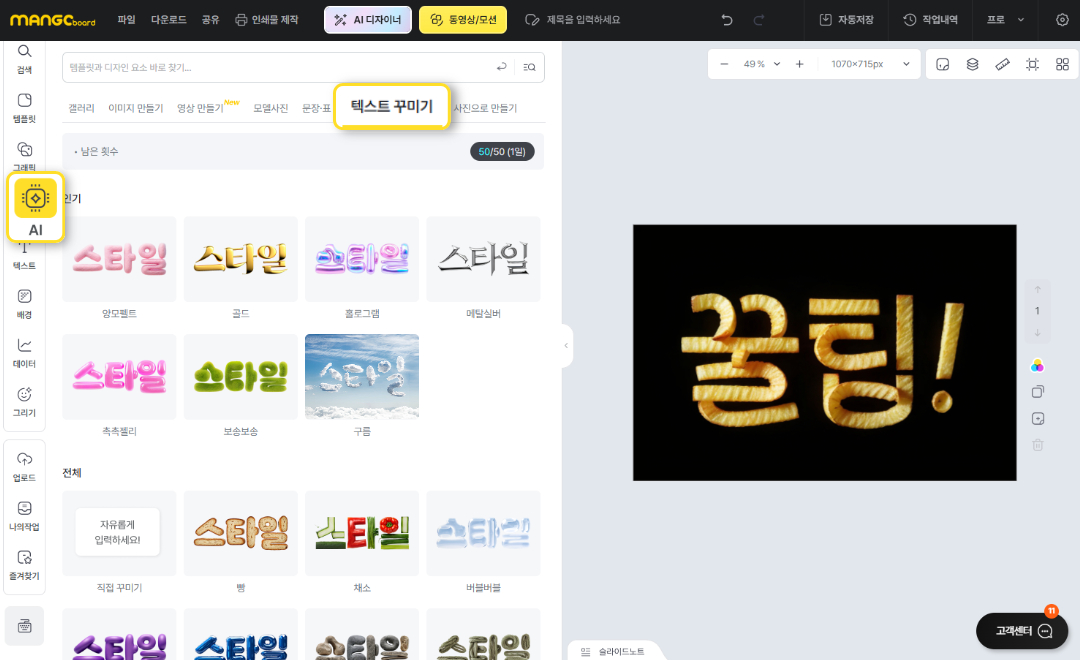1080x660 pixels.
Task: Click the undo arrow in header
Action: (727, 20)
